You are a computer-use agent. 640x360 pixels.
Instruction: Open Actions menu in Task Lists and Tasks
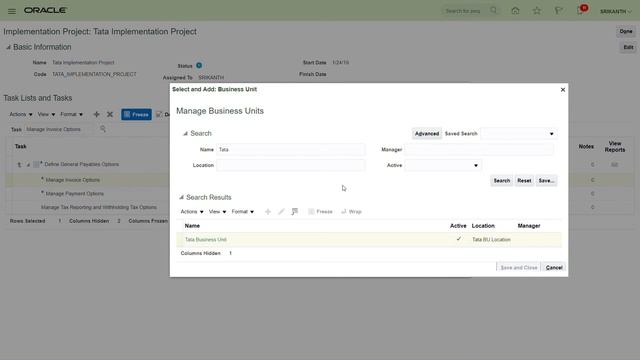pyautogui.click(x=21, y=114)
